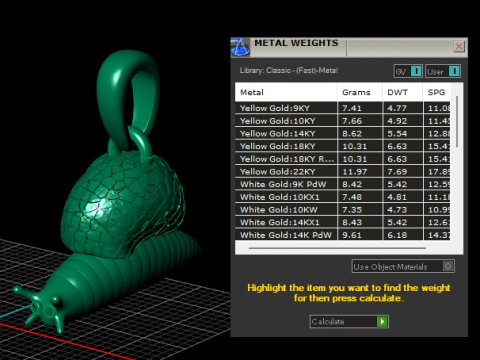480x360 pixels.
Task: Click the DWT column header
Action: (397, 92)
